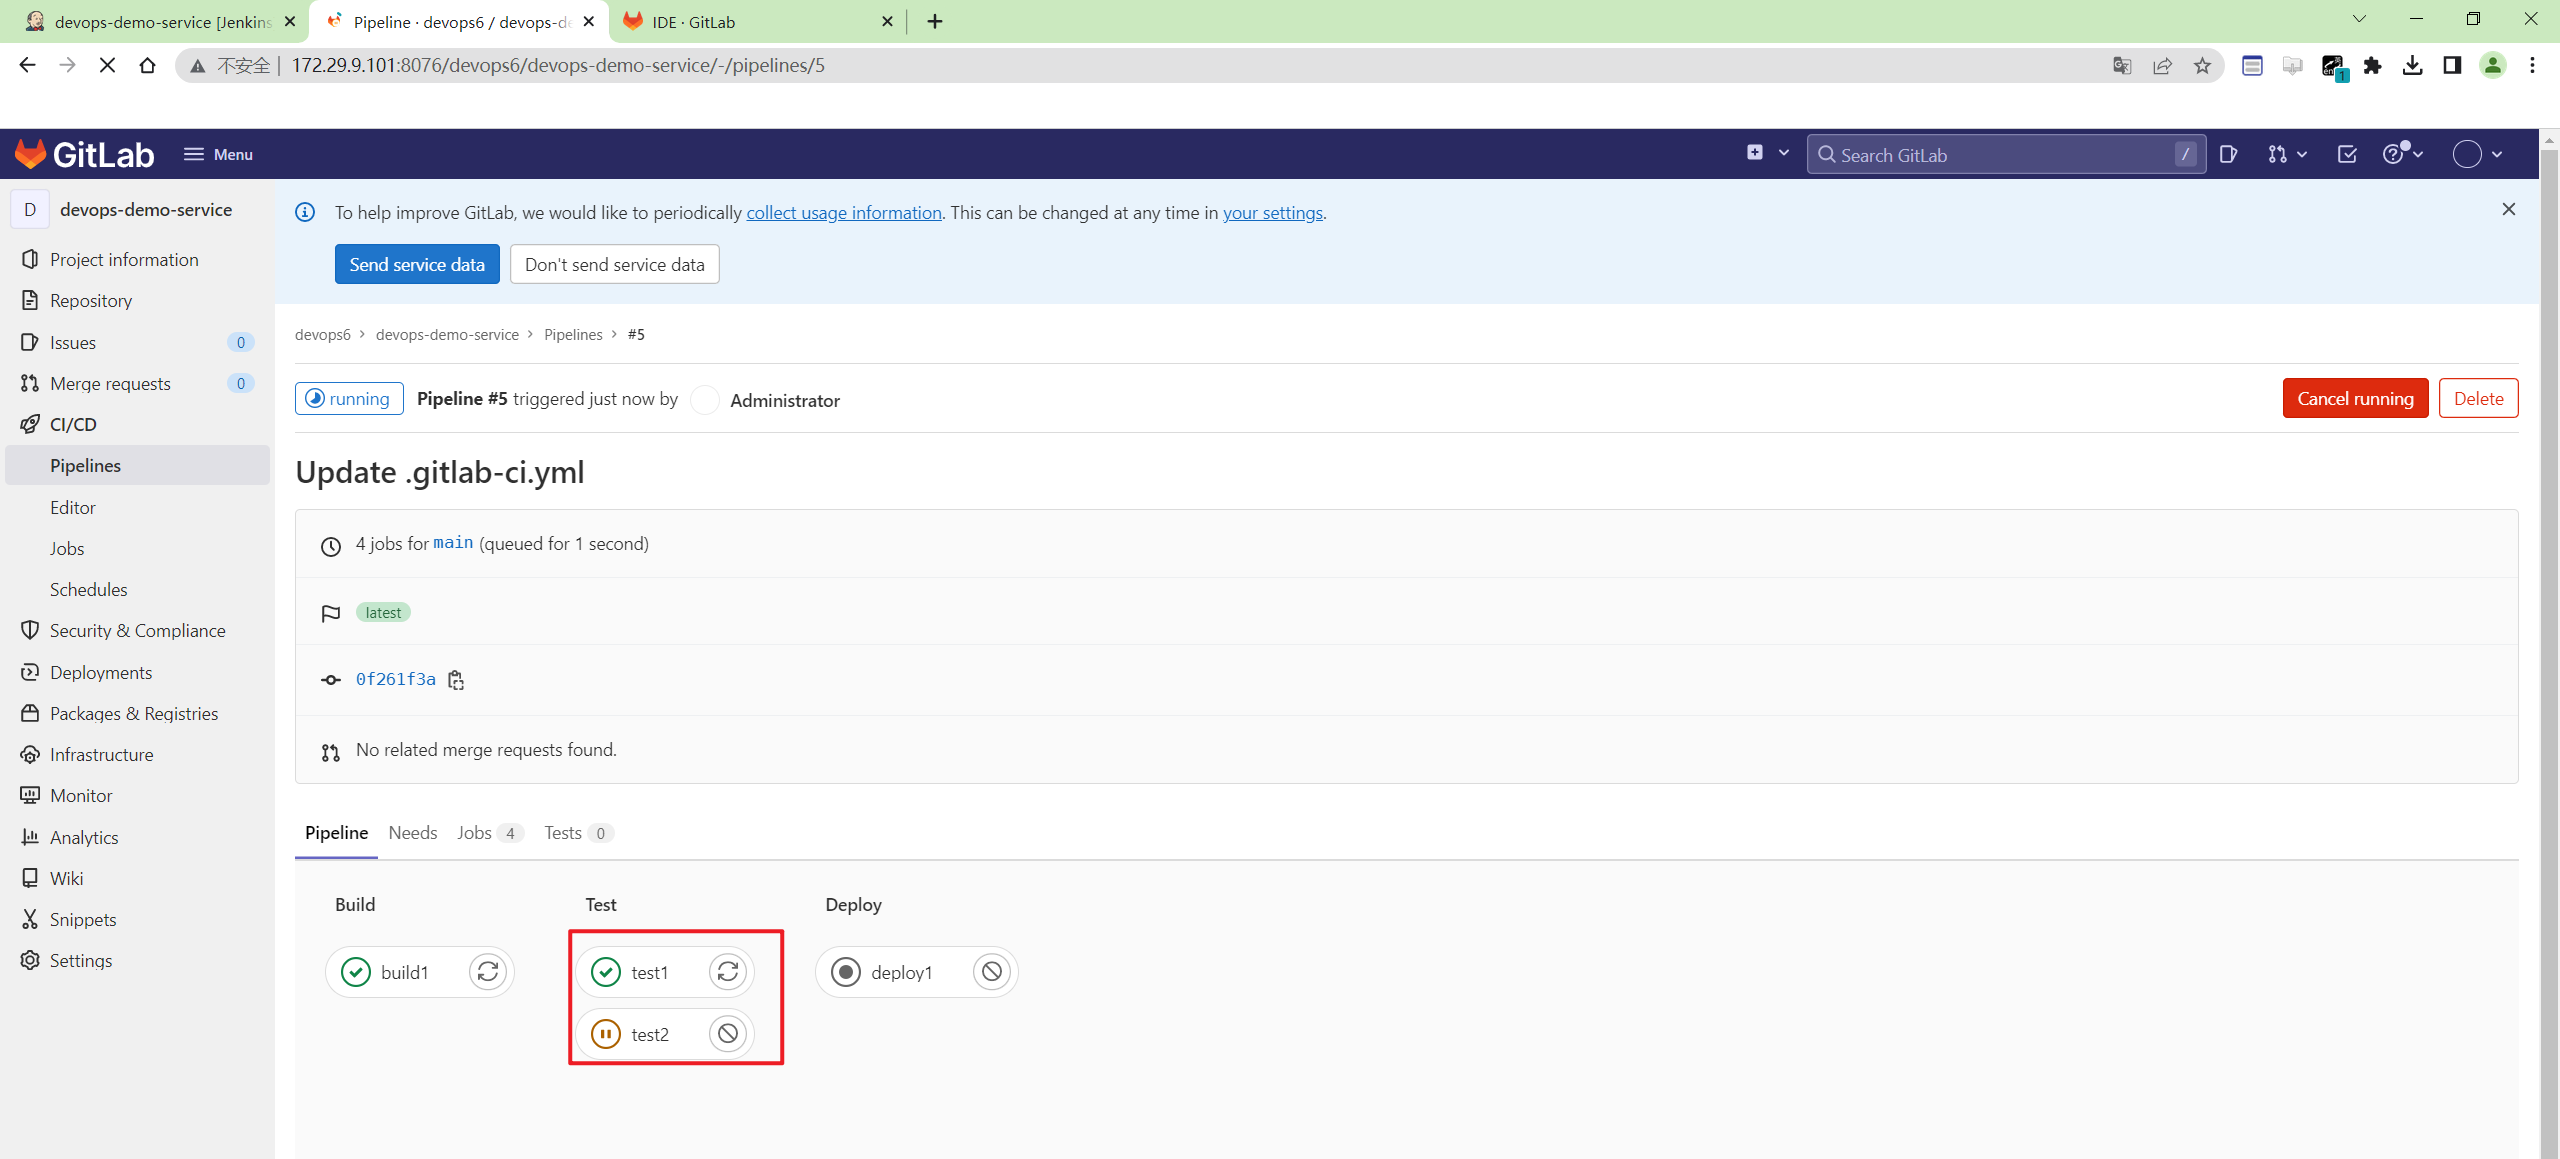Dismiss the service data banner

pyautogui.click(x=2508, y=210)
